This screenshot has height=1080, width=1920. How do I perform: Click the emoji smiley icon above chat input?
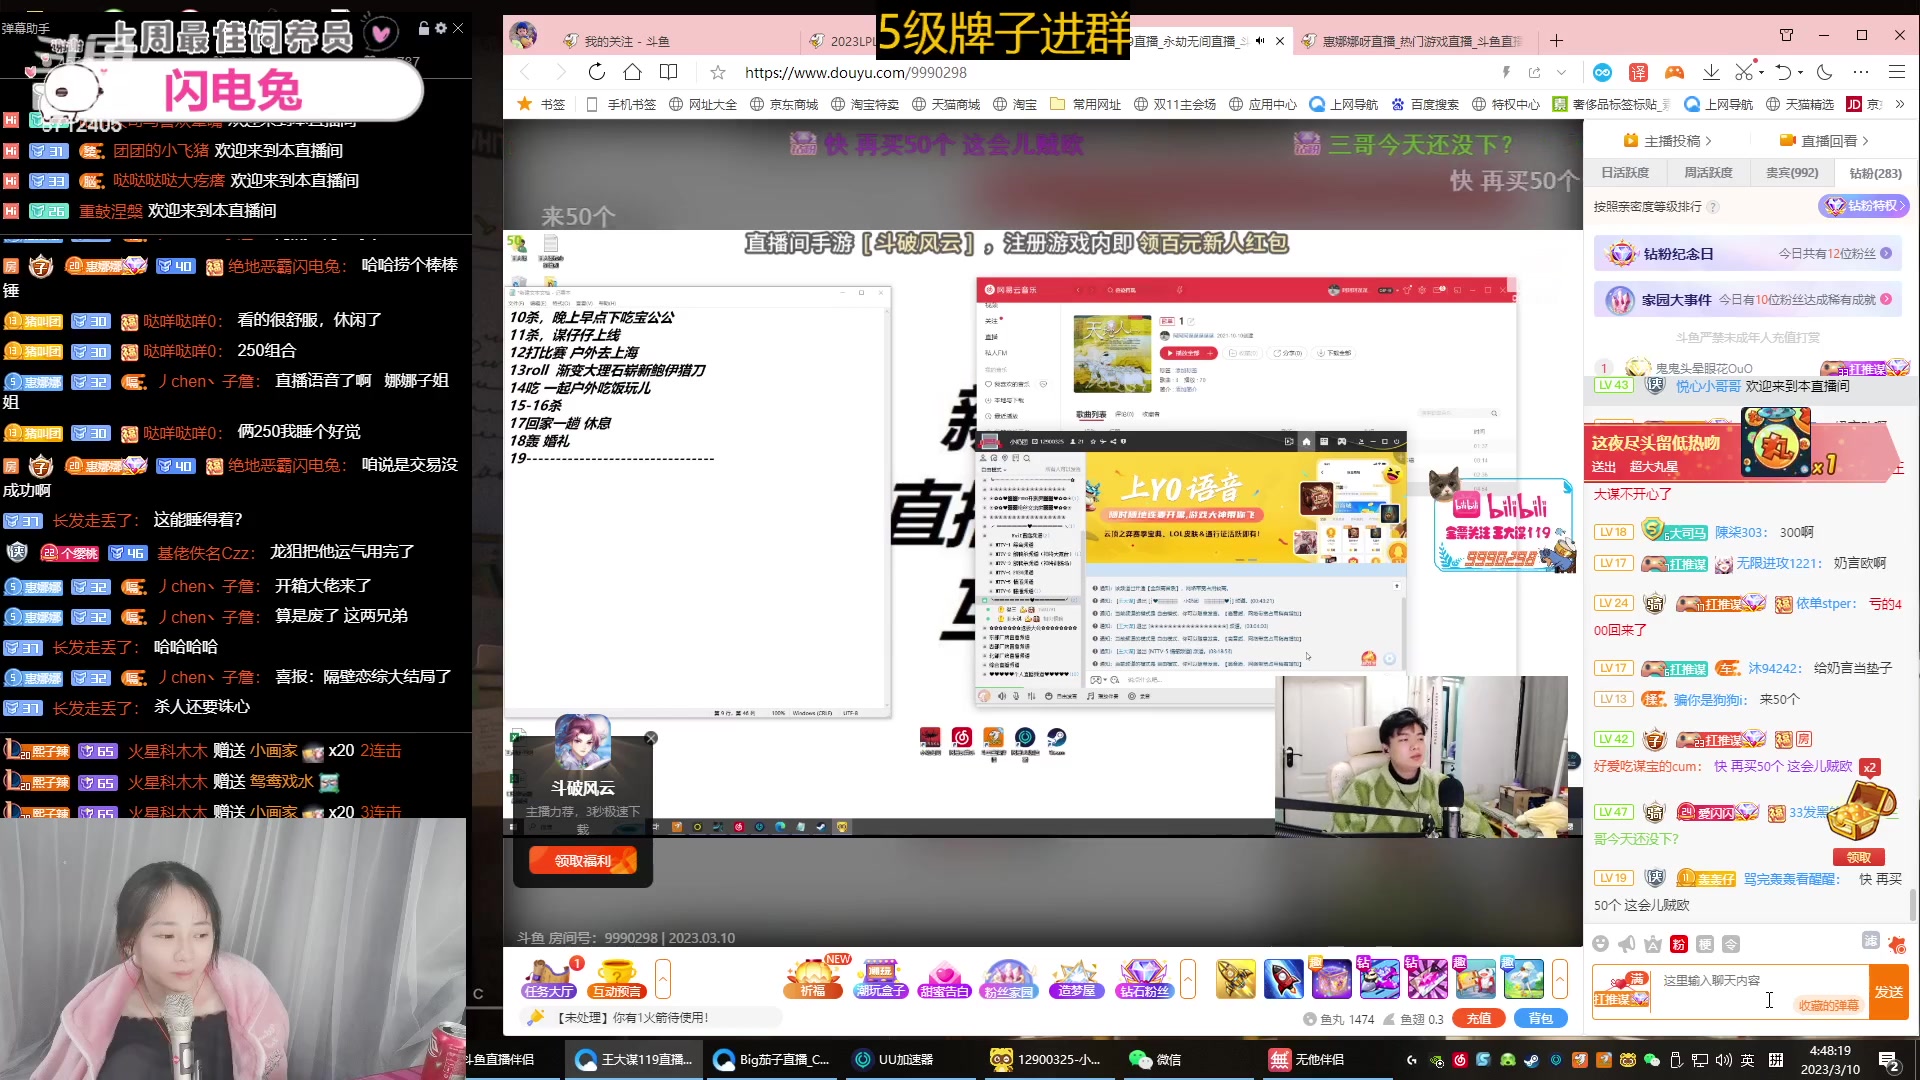1600,944
